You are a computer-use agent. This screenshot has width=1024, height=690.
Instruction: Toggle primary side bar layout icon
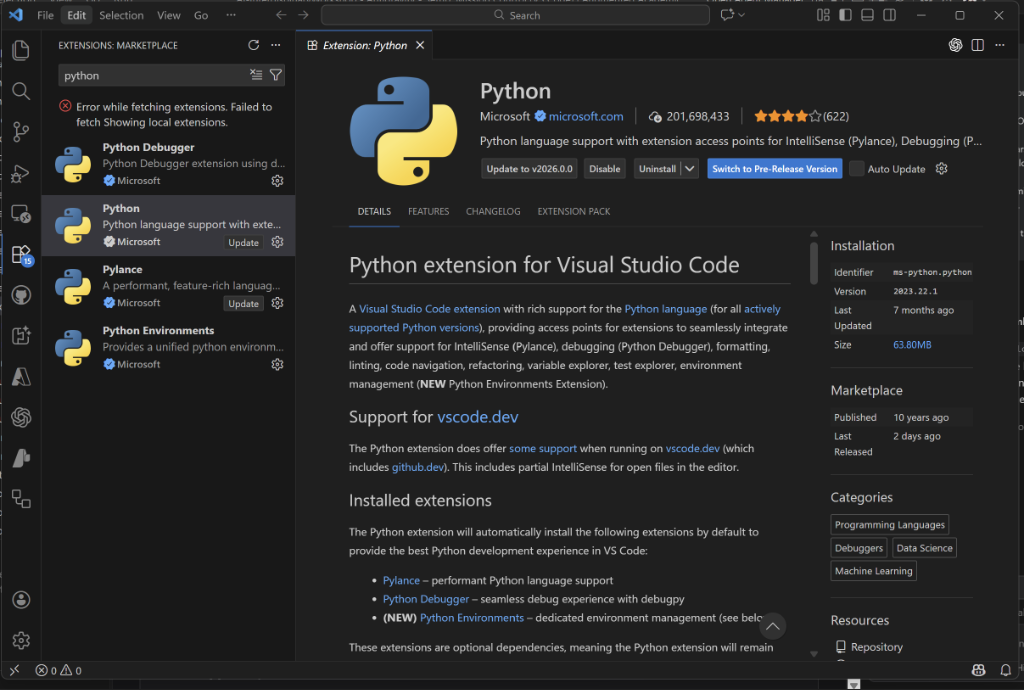point(845,15)
